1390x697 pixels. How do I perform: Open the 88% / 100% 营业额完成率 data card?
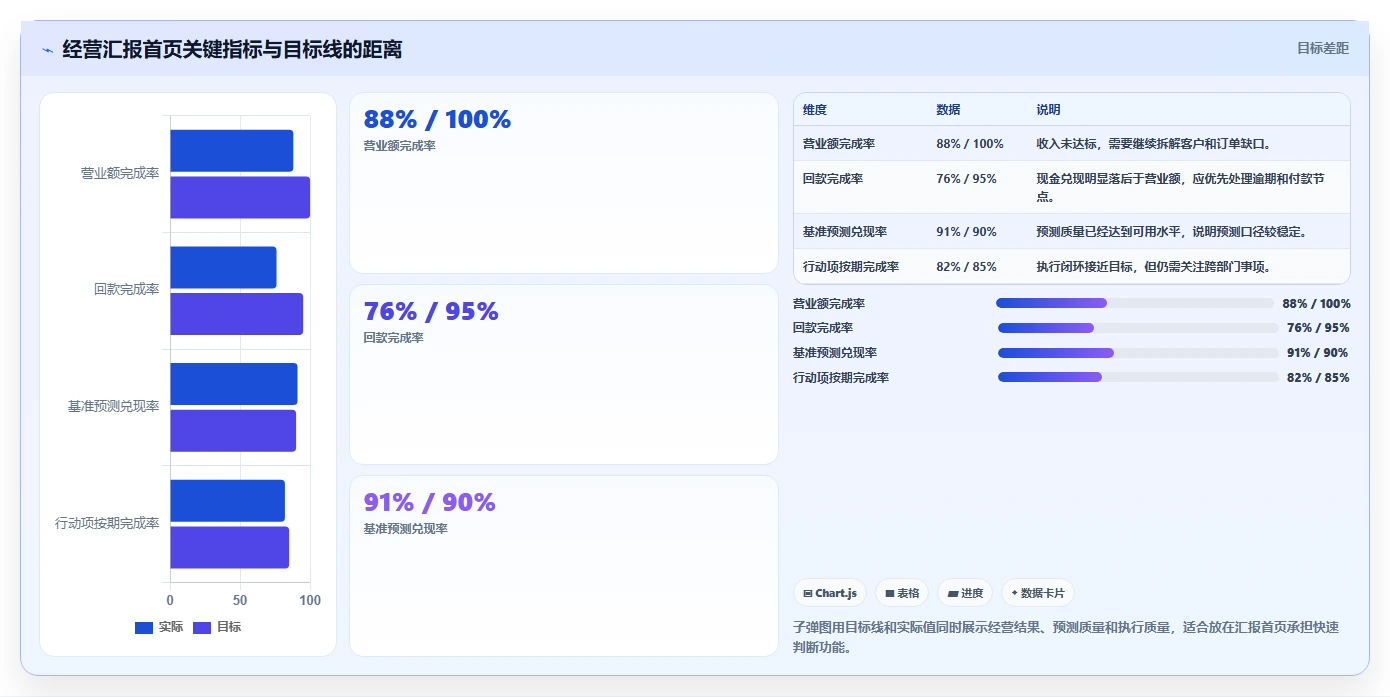(x=564, y=183)
